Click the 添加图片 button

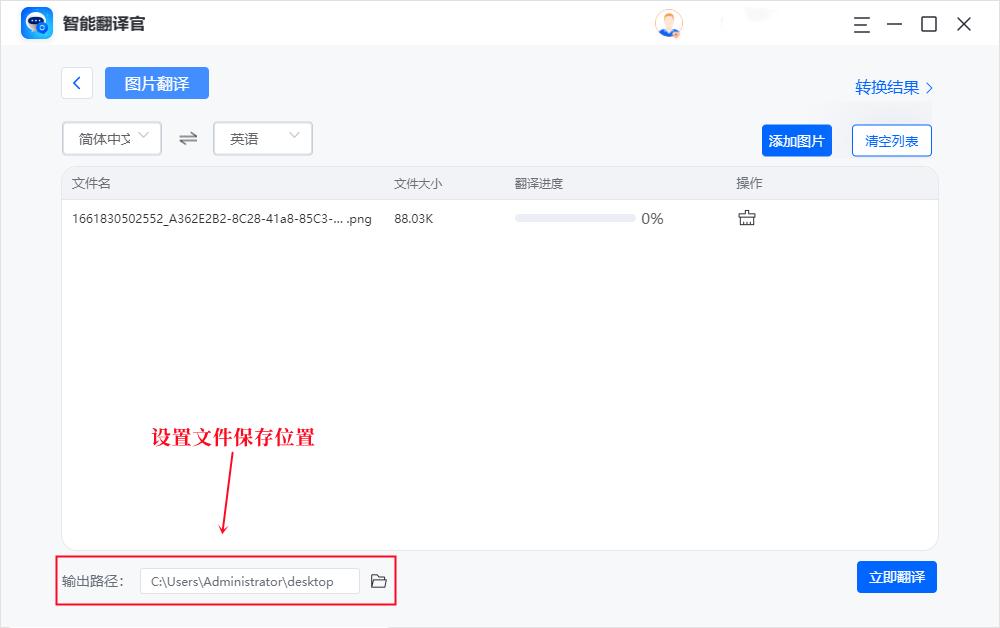(797, 140)
